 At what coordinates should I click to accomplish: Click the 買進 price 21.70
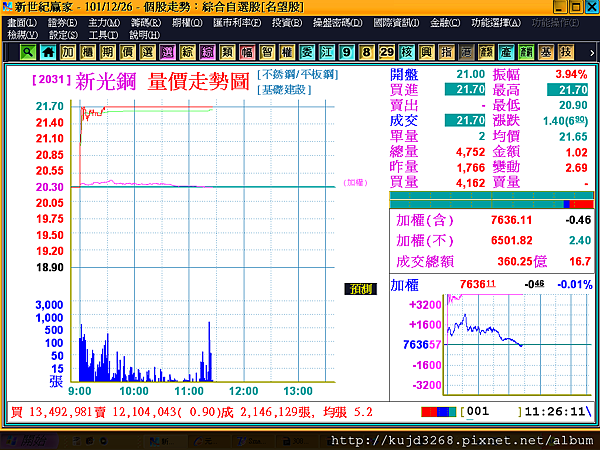465,90
